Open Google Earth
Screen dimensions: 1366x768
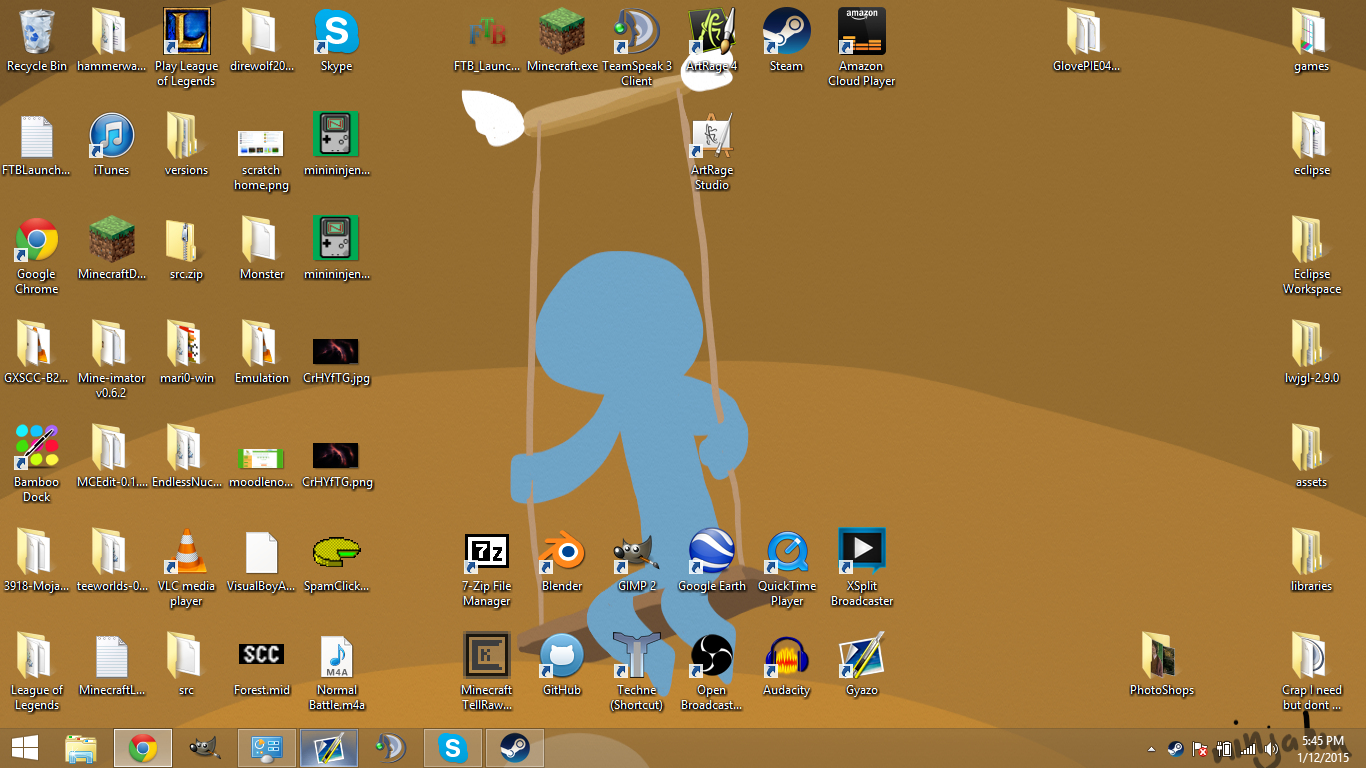[711, 552]
